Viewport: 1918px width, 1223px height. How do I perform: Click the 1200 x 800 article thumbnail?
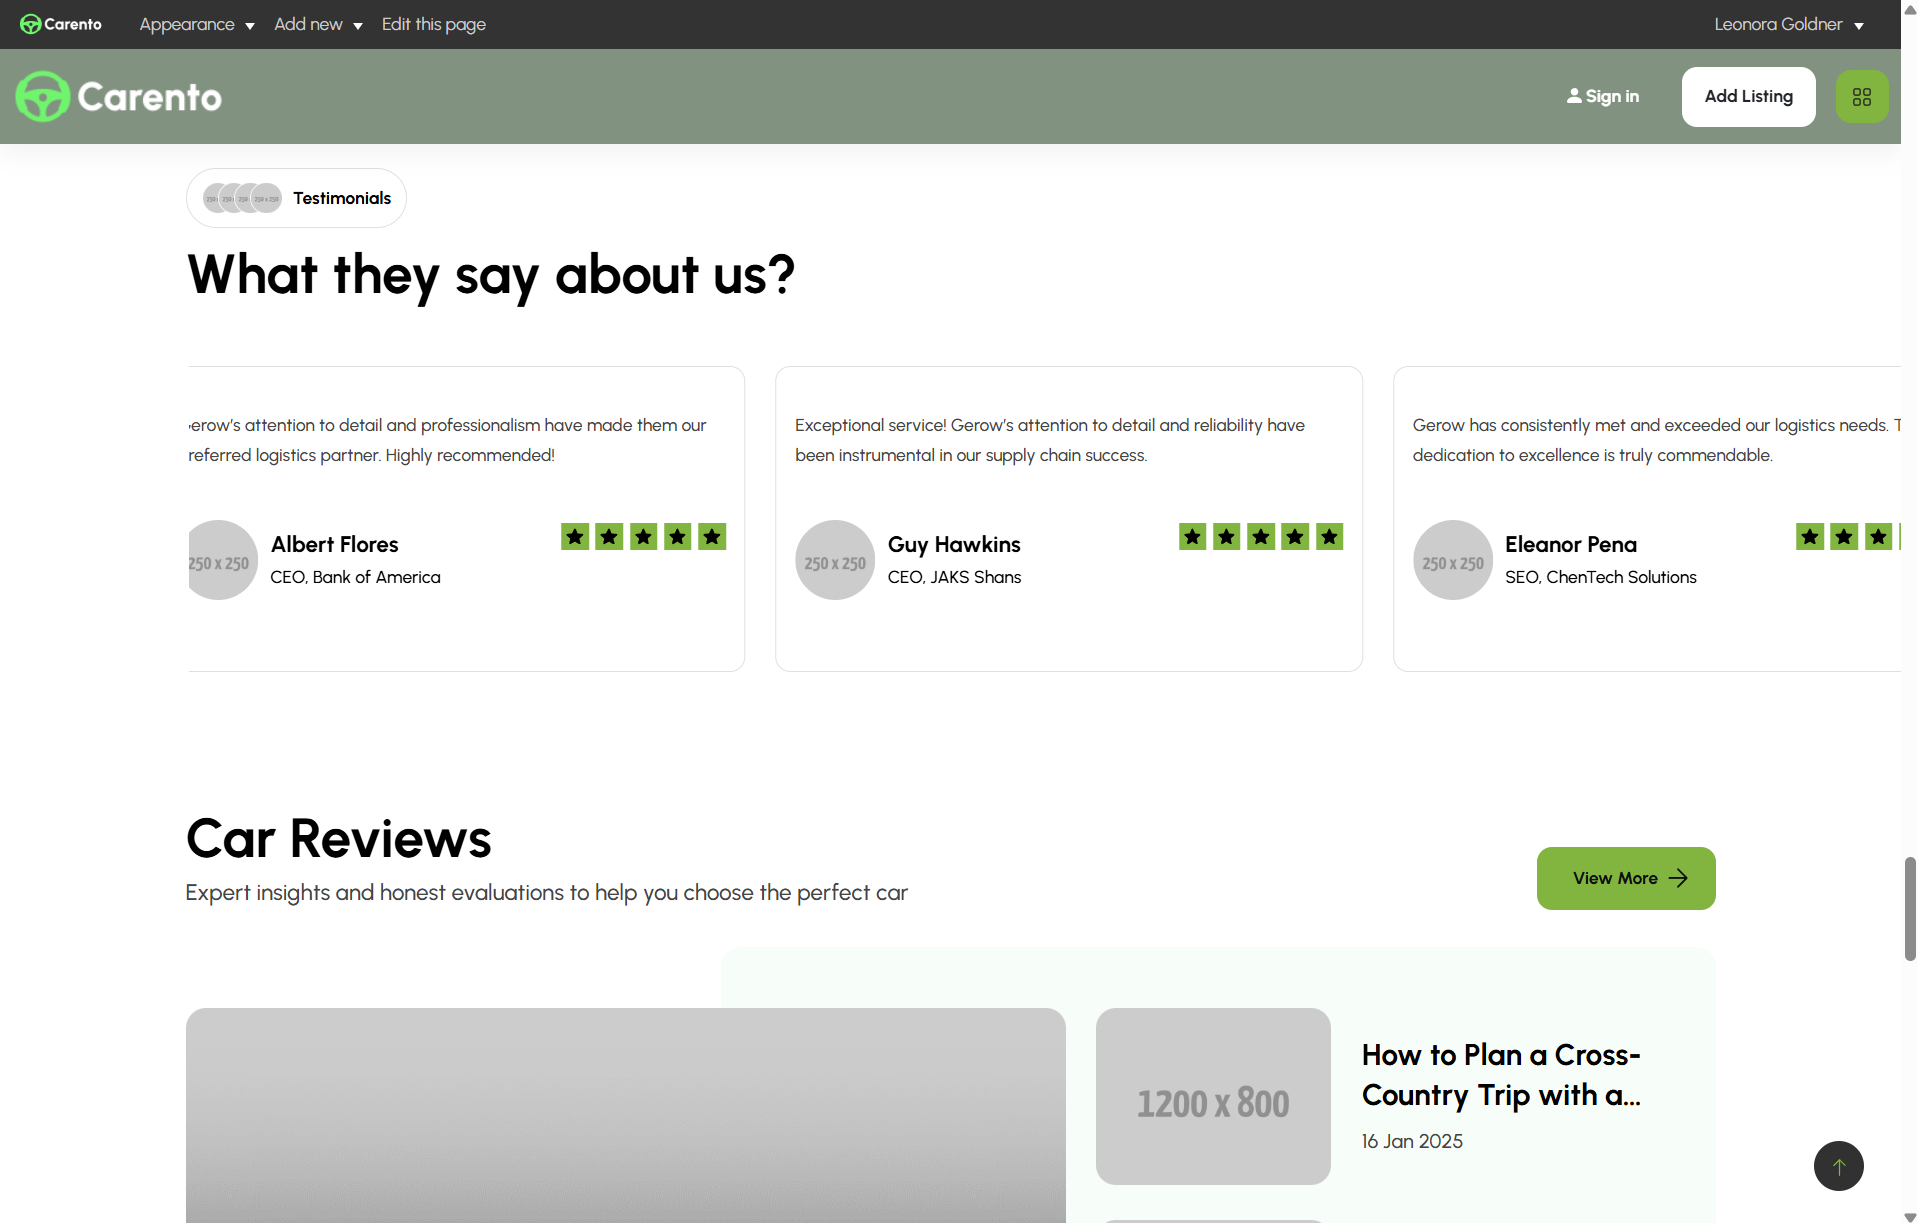click(x=1212, y=1096)
